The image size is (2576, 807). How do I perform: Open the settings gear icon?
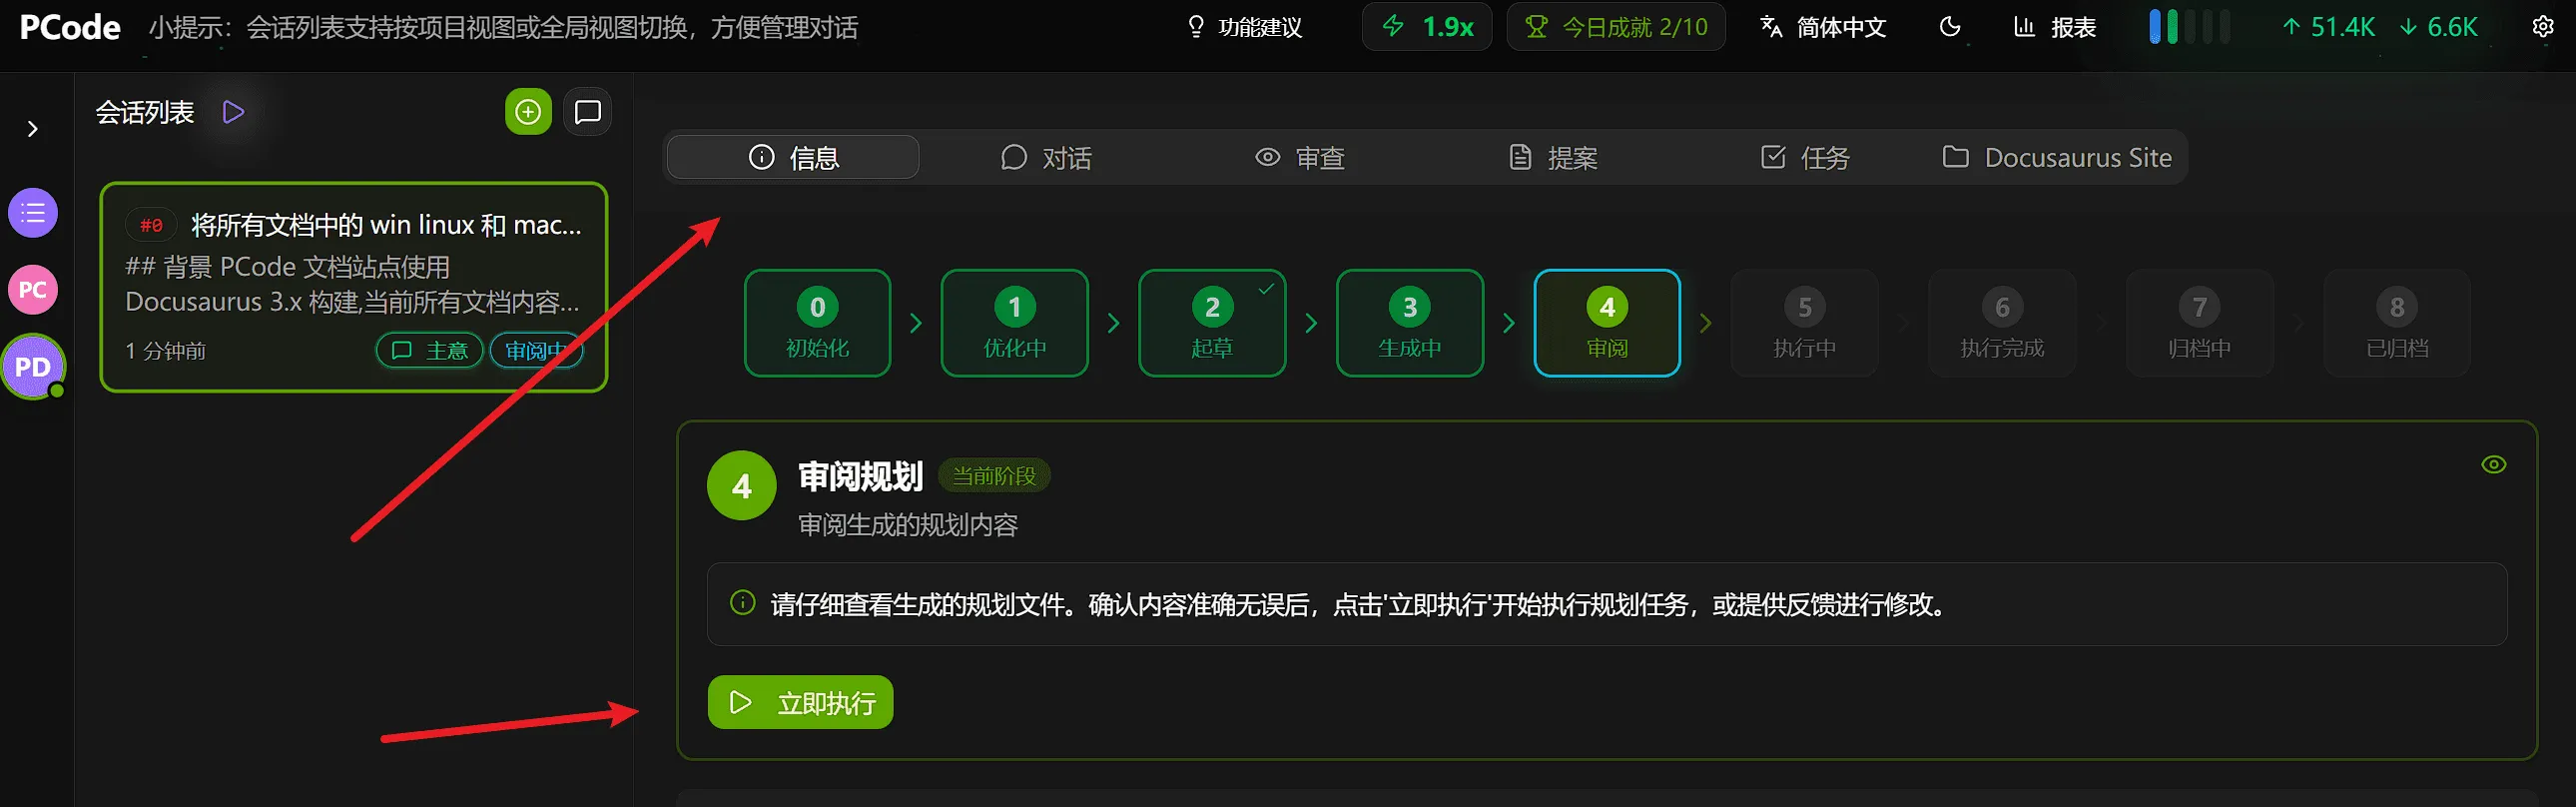[2542, 27]
